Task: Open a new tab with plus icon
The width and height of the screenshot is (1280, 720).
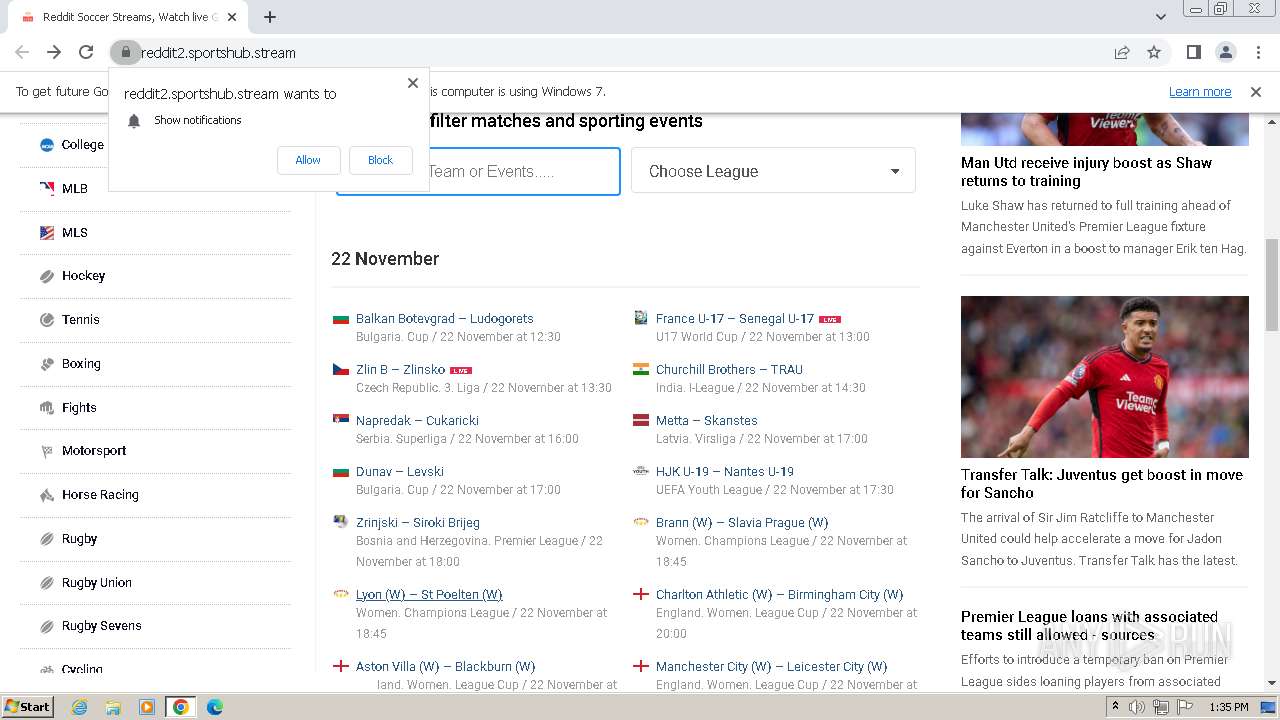Action: [x=270, y=17]
